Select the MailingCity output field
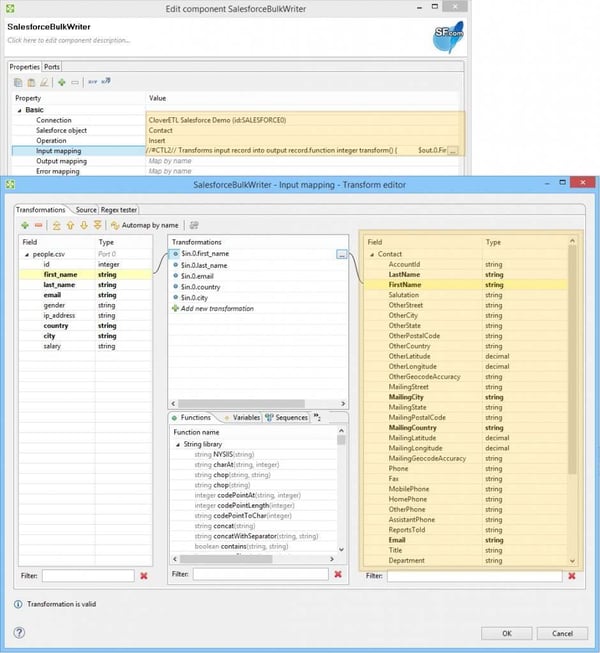 pyautogui.click(x=466, y=397)
